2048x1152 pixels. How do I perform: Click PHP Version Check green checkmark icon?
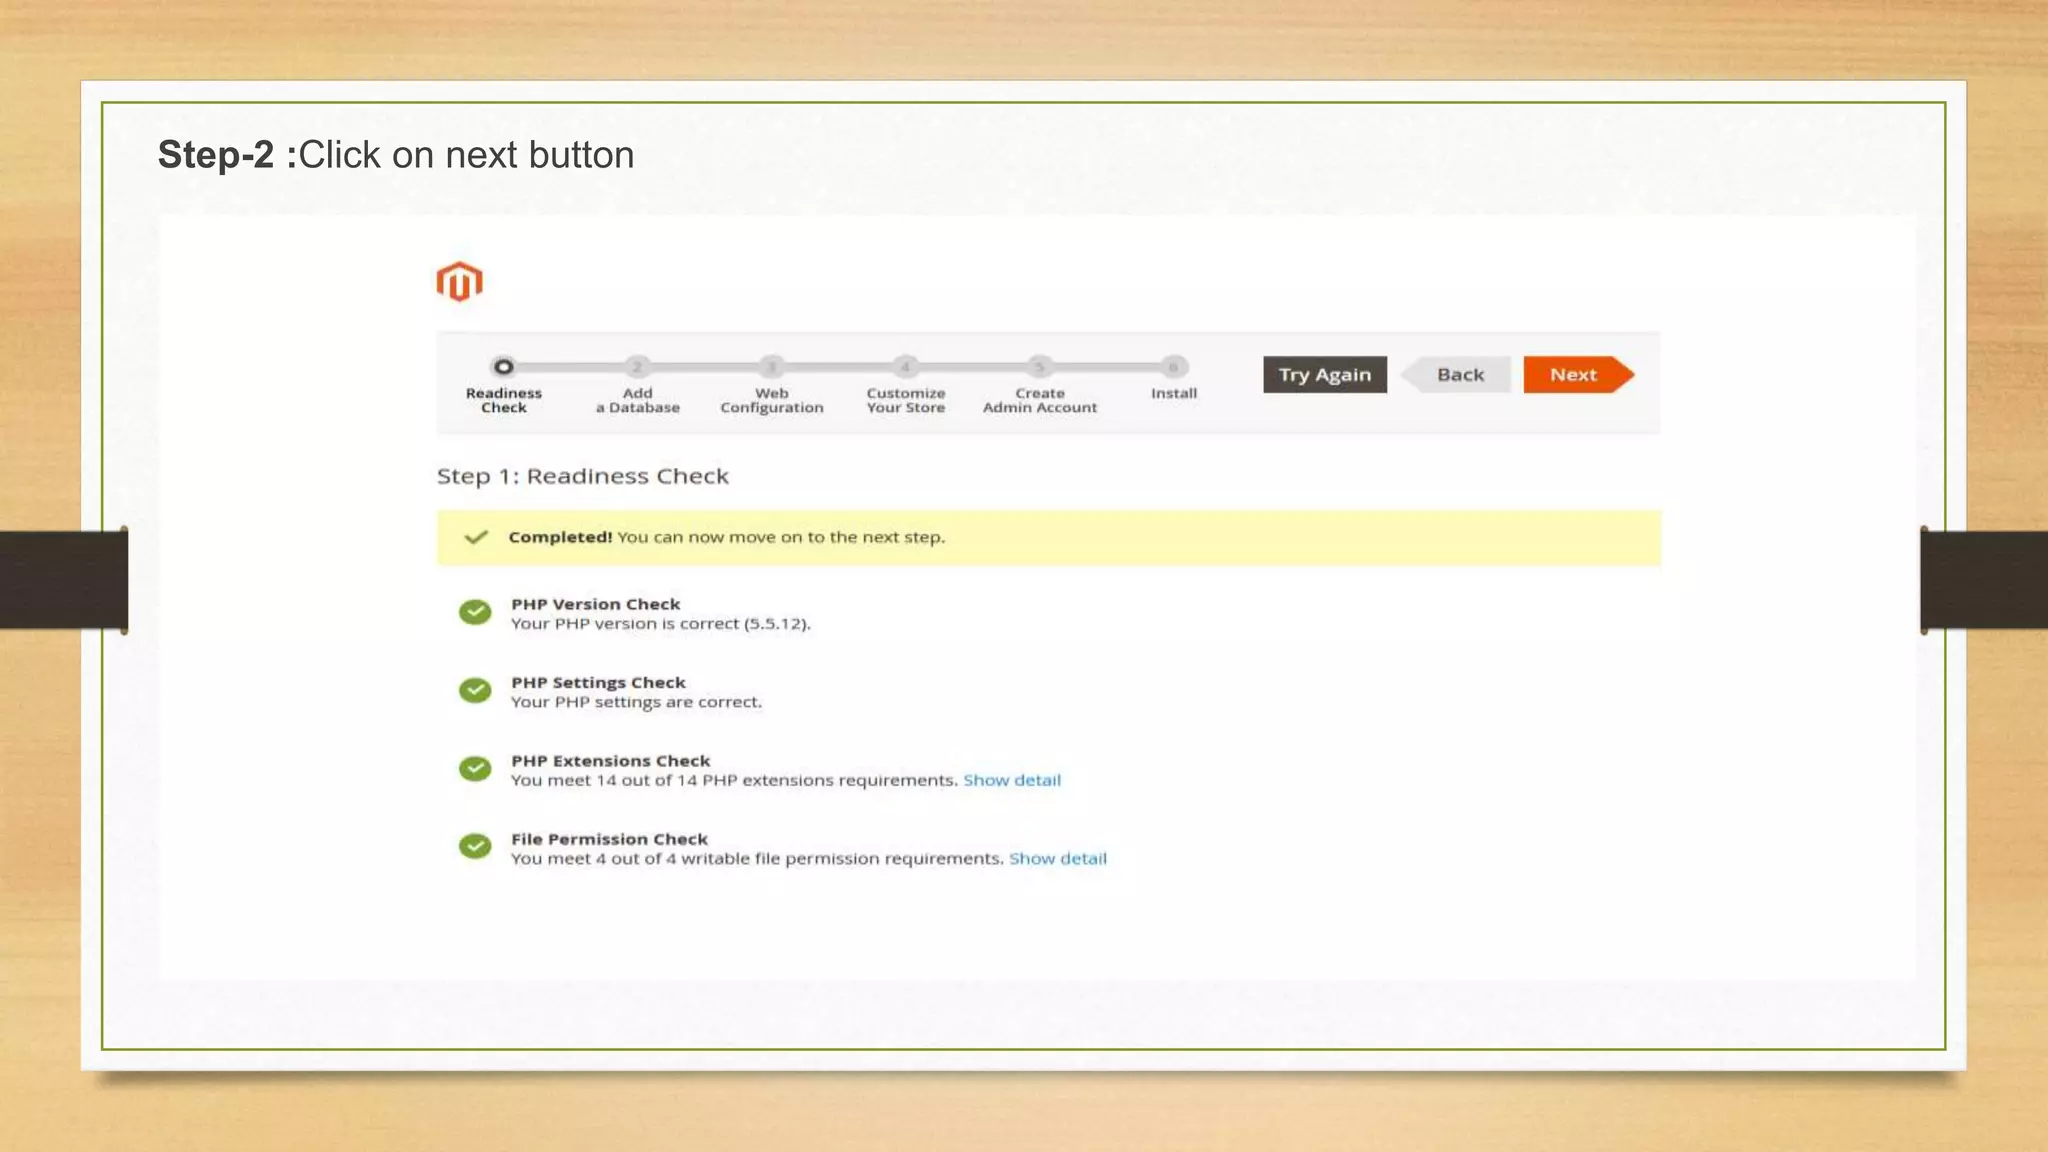(x=475, y=612)
